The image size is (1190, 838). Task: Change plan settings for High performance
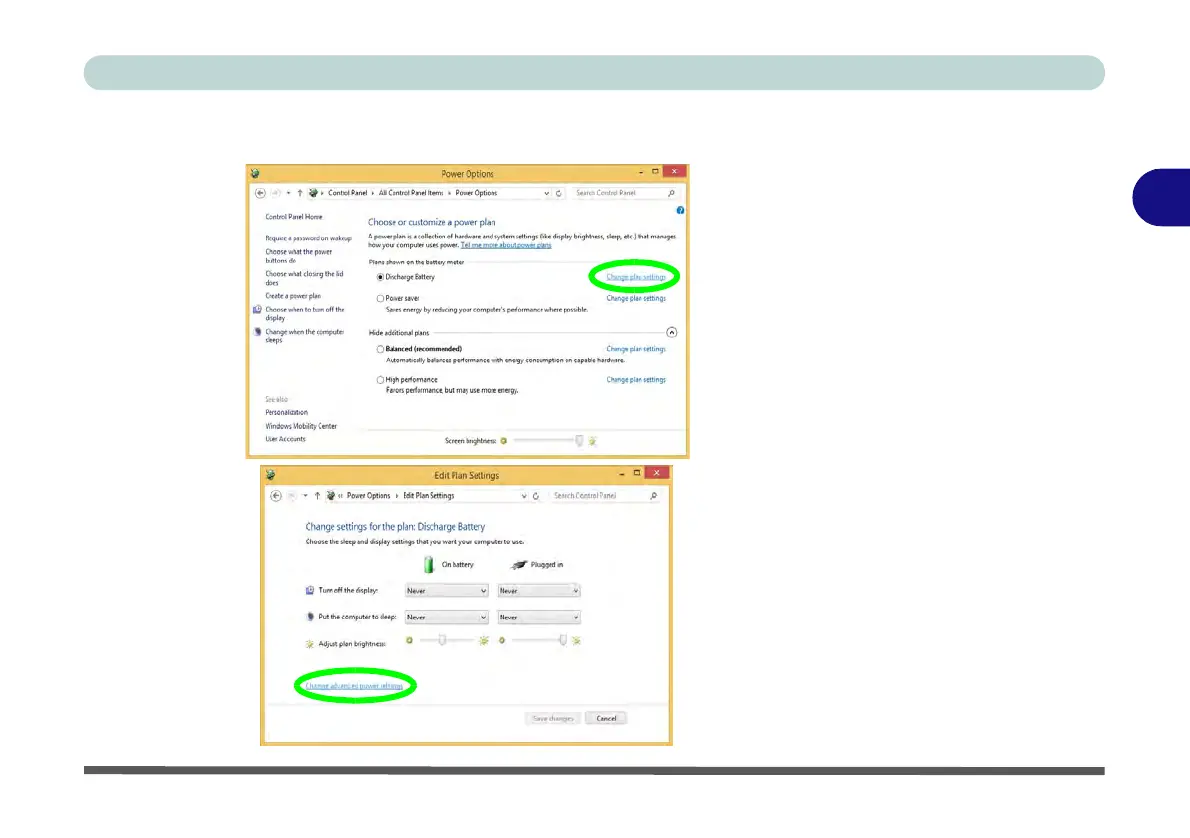tap(636, 380)
